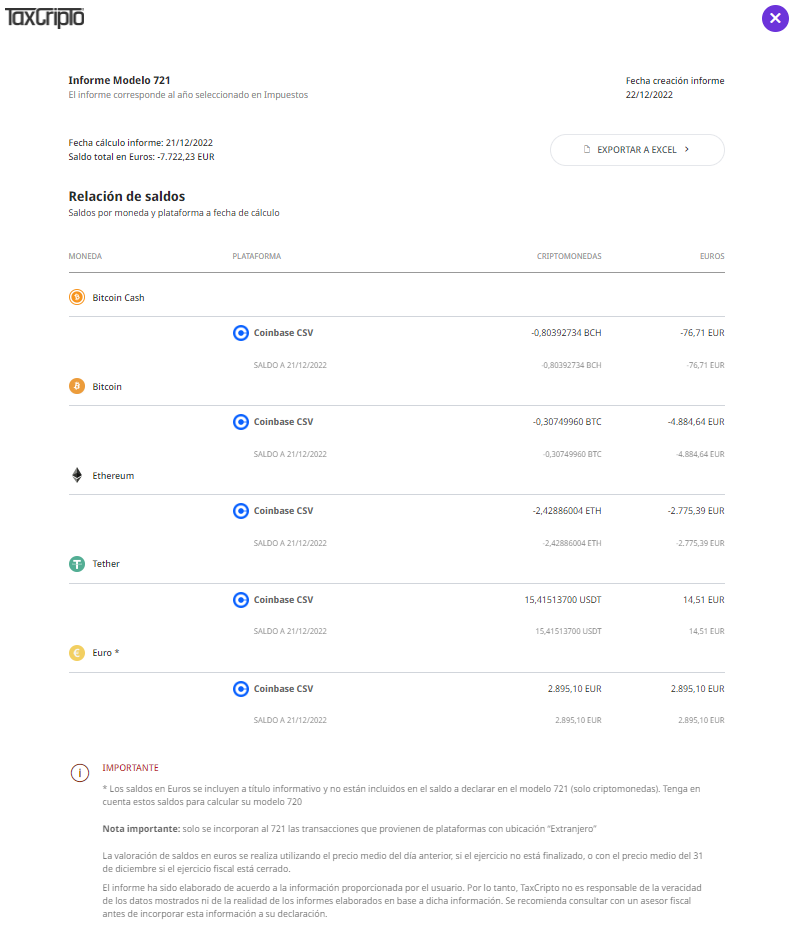The height and width of the screenshot is (928, 799).
Task: Click the TaxCripto logo
Action: (44, 18)
